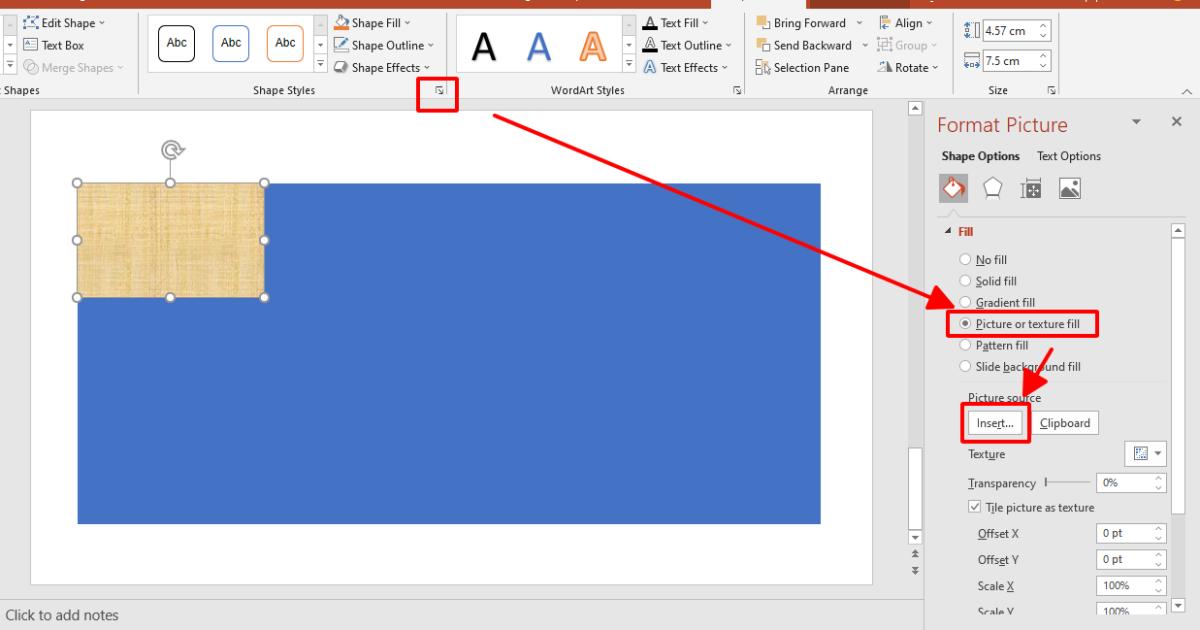Open the Rotate menu
The image size is (1200, 630).
pos(908,67)
